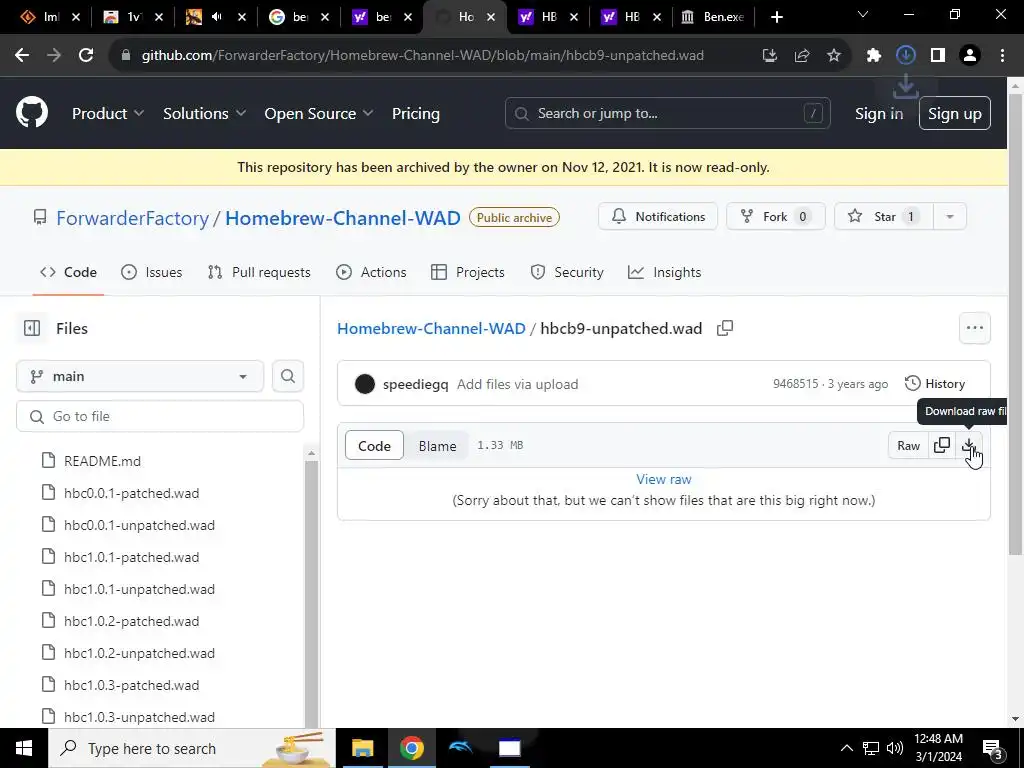Go to the Security tab
1024x768 pixels.
pyautogui.click(x=567, y=272)
